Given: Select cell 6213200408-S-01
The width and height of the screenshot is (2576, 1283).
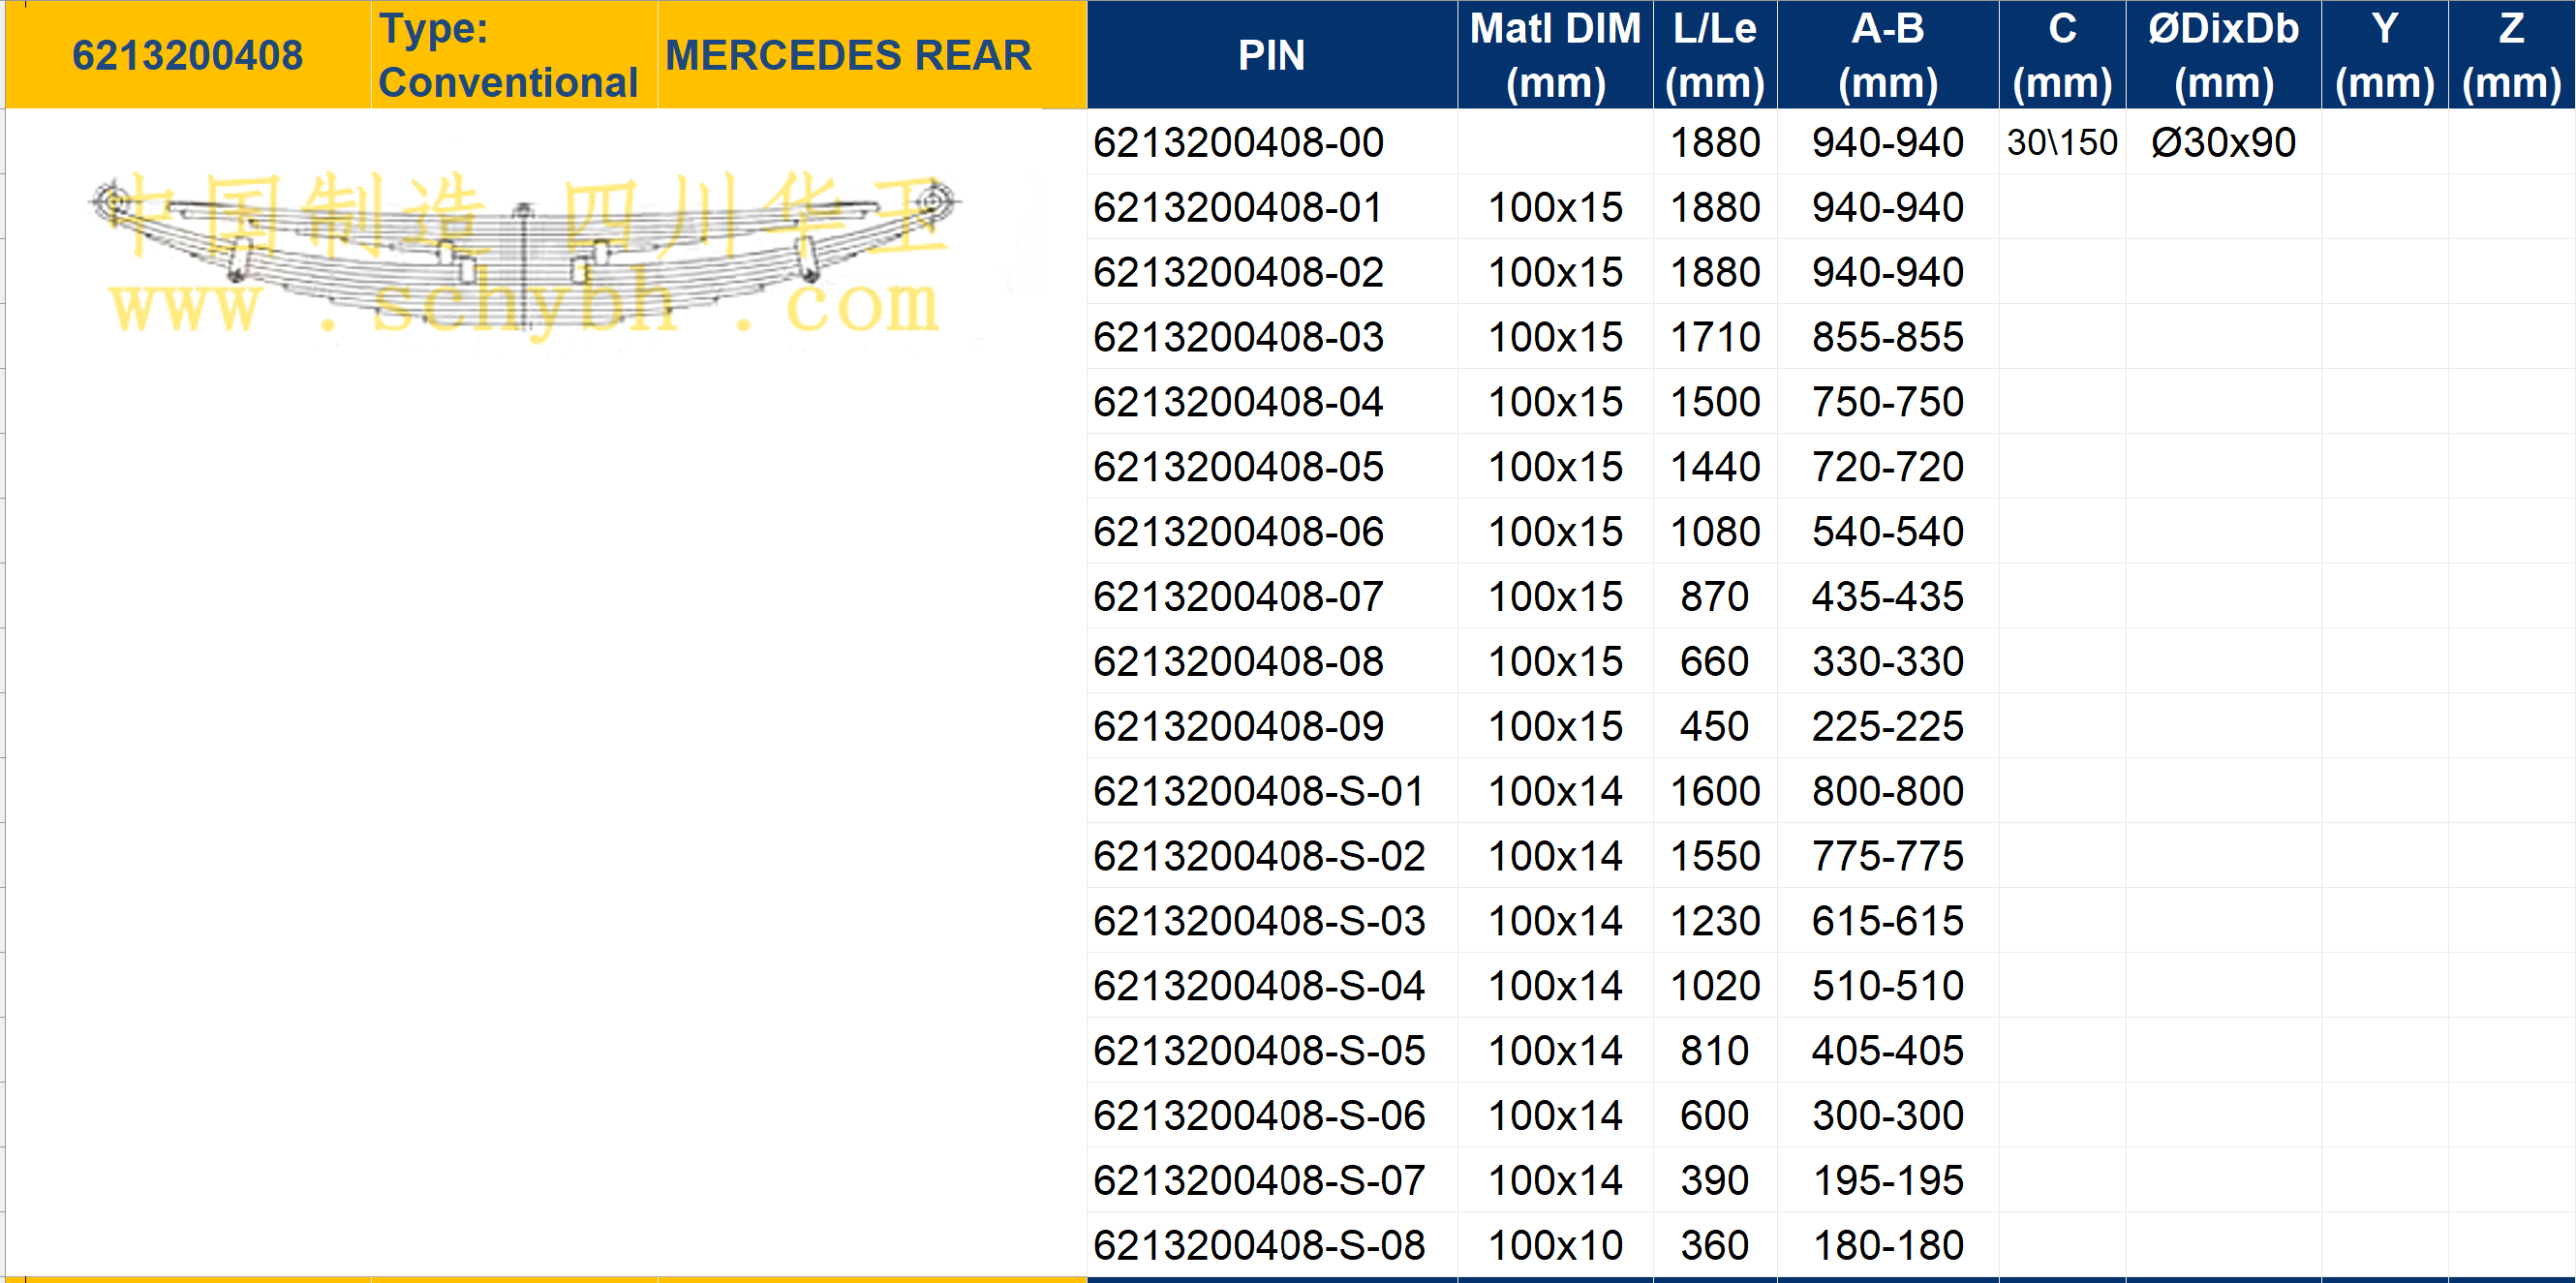Looking at the screenshot, I should tap(1272, 791).
